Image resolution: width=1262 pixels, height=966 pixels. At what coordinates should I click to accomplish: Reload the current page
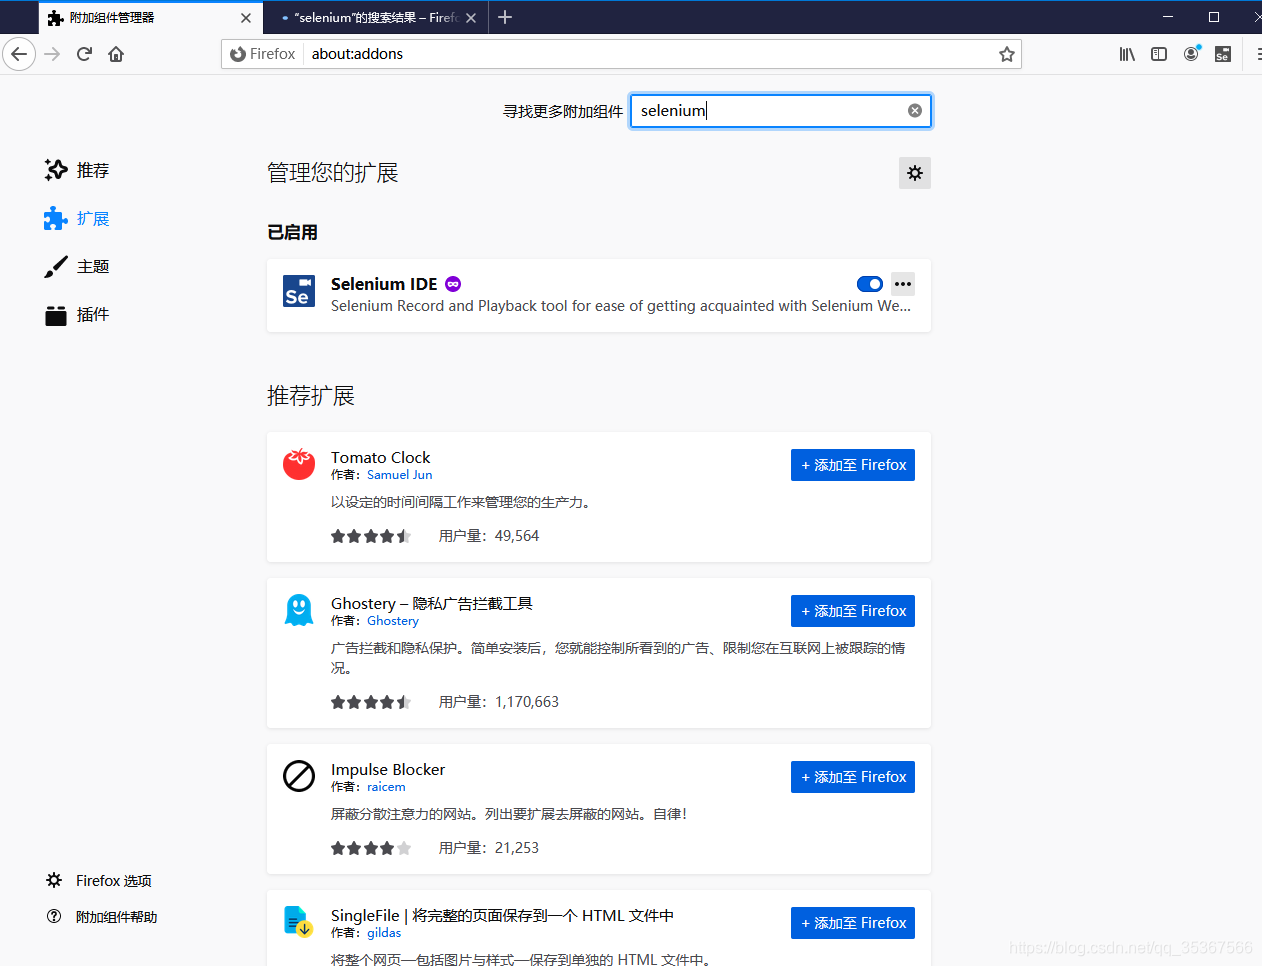click(x=84, y=54)
